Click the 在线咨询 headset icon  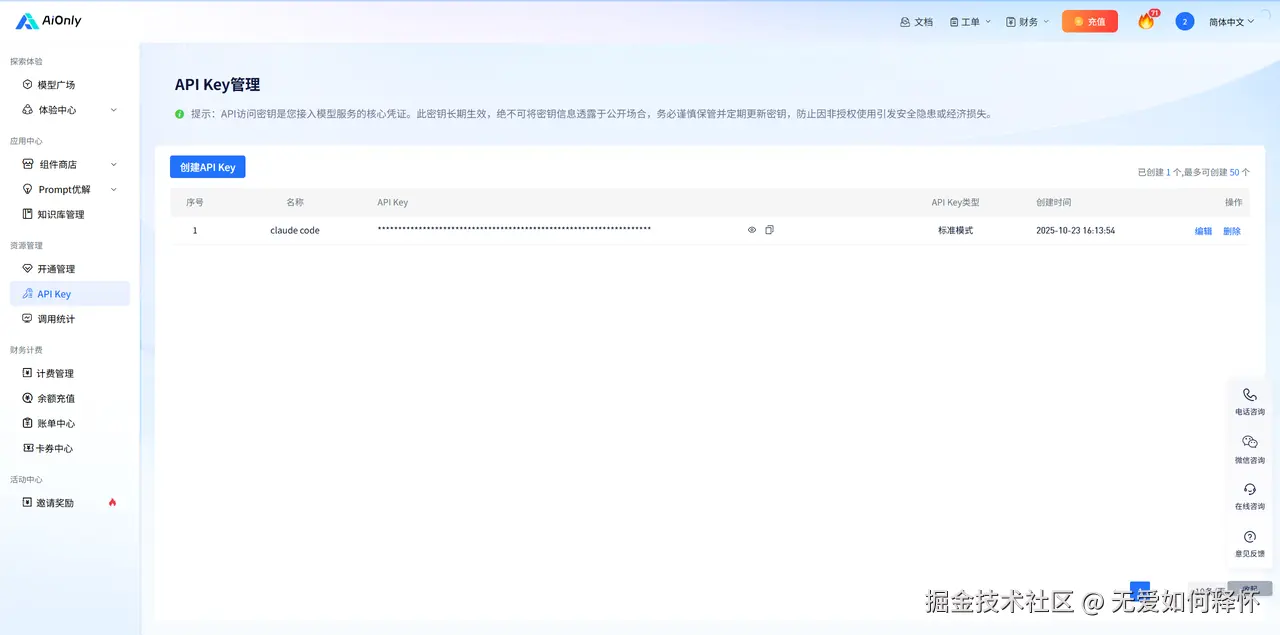tap(1250, 489)
